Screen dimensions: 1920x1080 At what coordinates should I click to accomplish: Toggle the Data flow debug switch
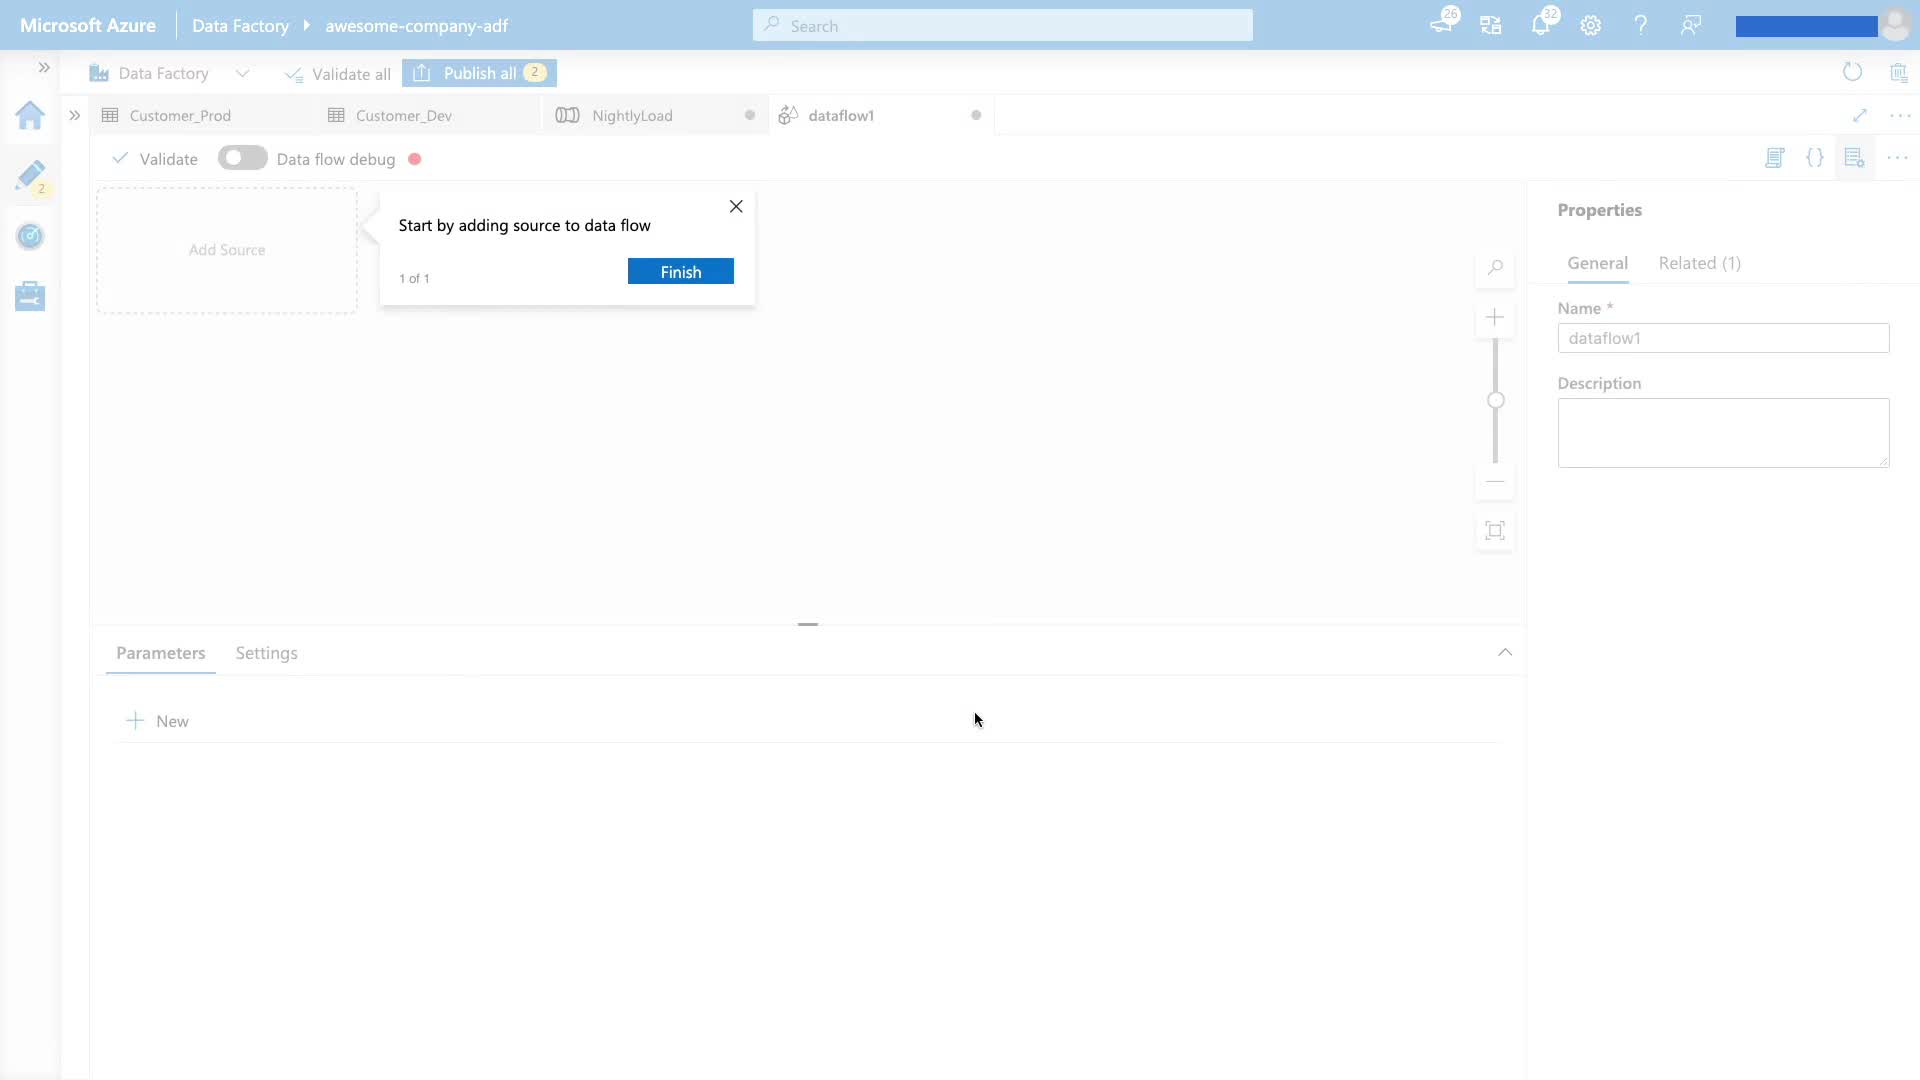pyautogui.click(x=242, y=158)
